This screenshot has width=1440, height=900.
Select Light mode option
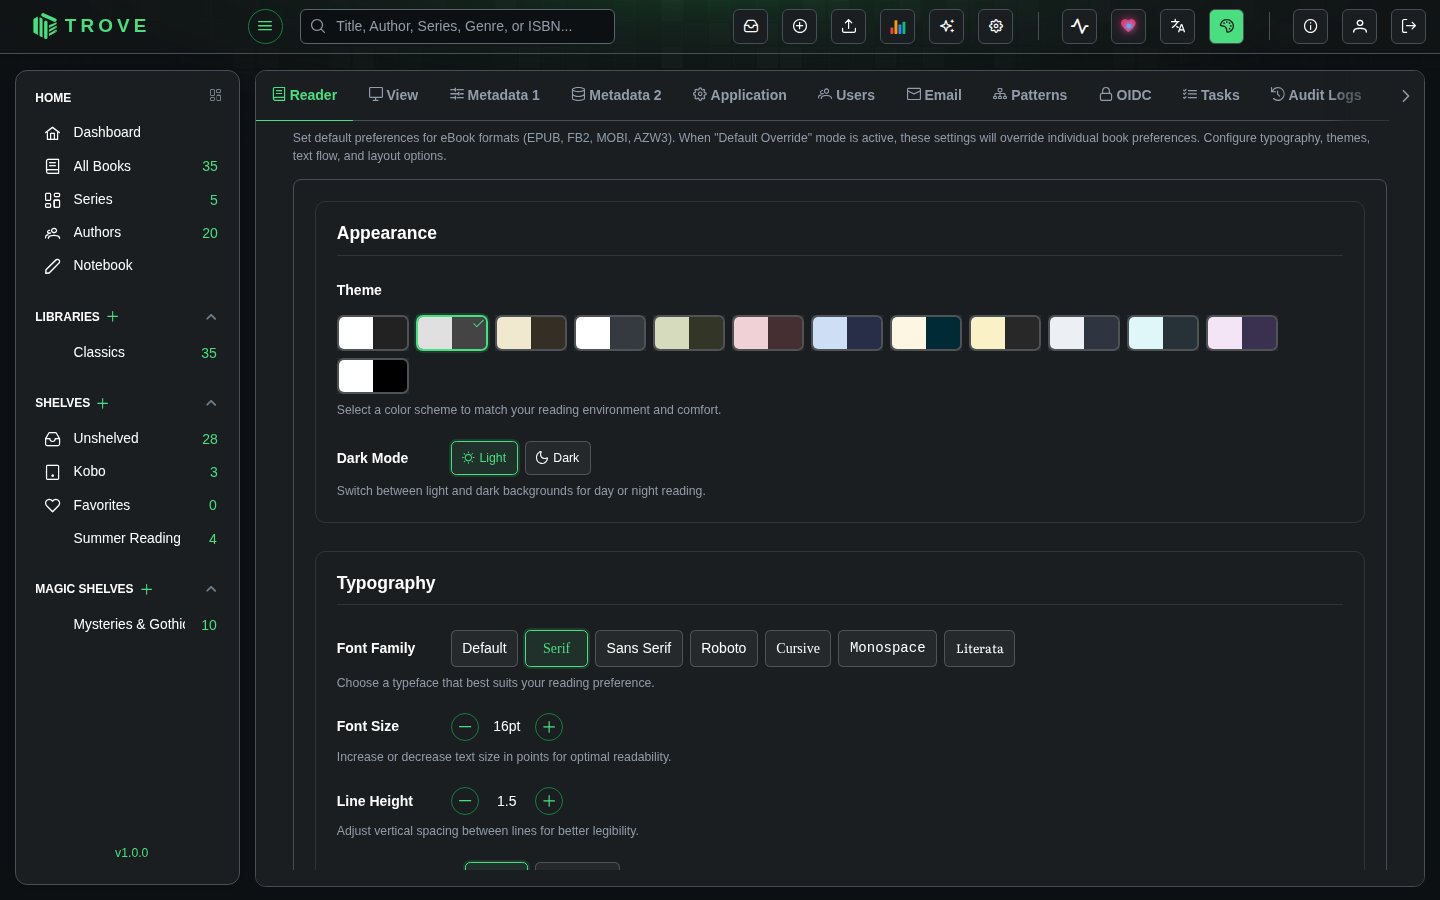click(x=484, y=458)
